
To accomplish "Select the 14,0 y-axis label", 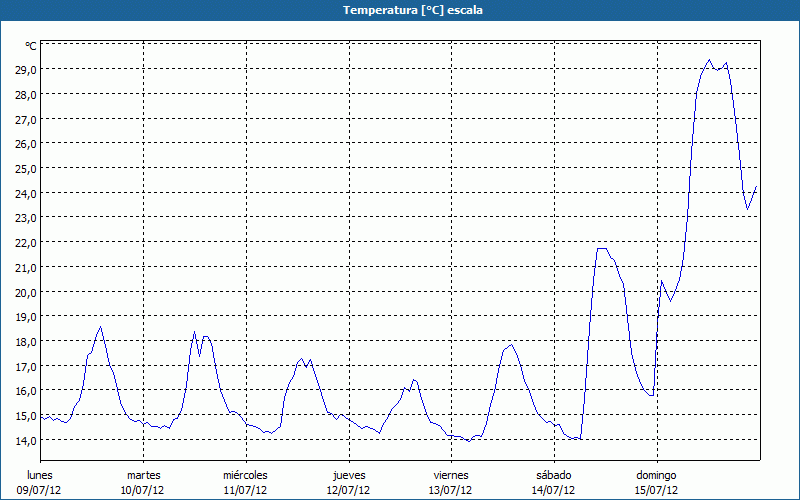I will (x=26, y=440).
